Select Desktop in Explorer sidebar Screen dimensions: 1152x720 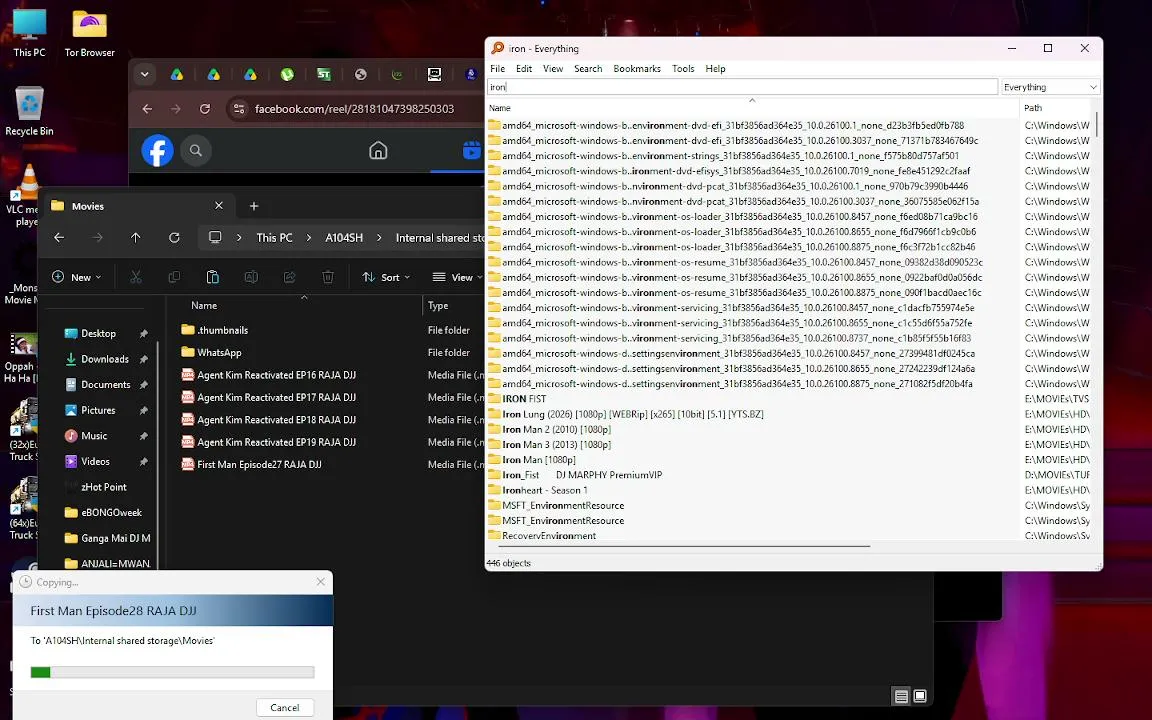click(98, 334)
